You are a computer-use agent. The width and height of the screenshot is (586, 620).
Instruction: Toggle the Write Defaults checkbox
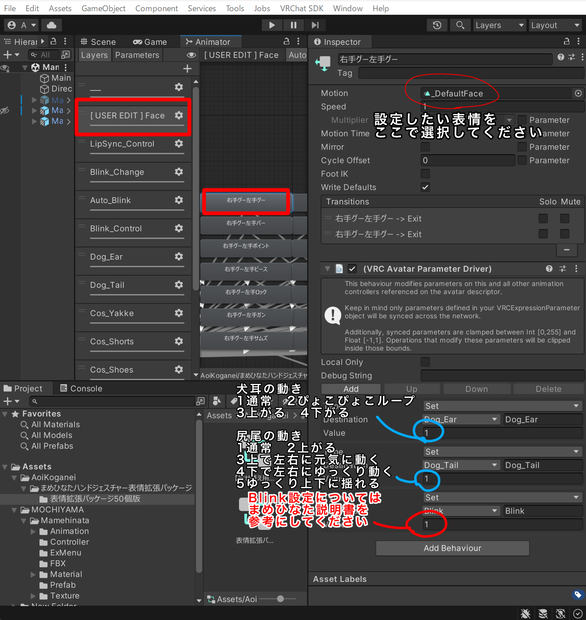[x=425, y=187]
